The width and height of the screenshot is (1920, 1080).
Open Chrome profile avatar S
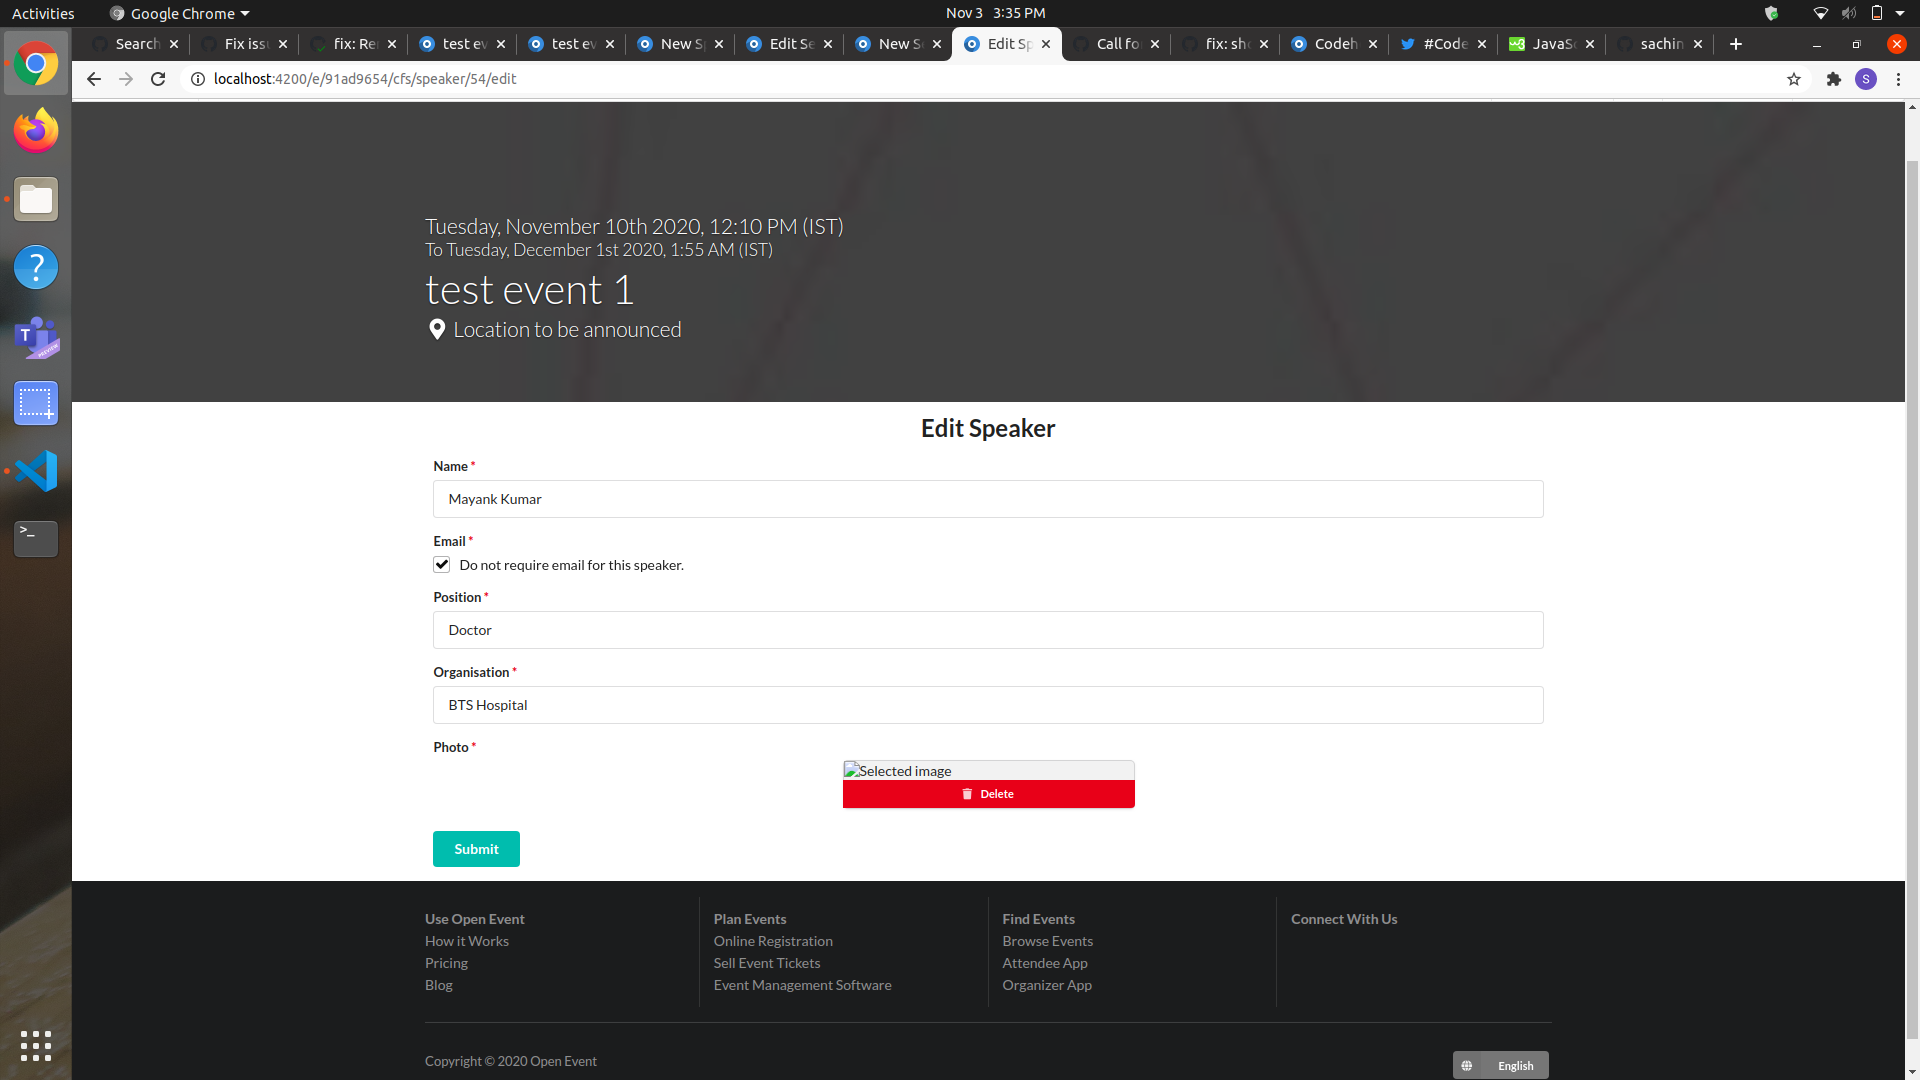pyautogui.click(x=1866, y=79)
